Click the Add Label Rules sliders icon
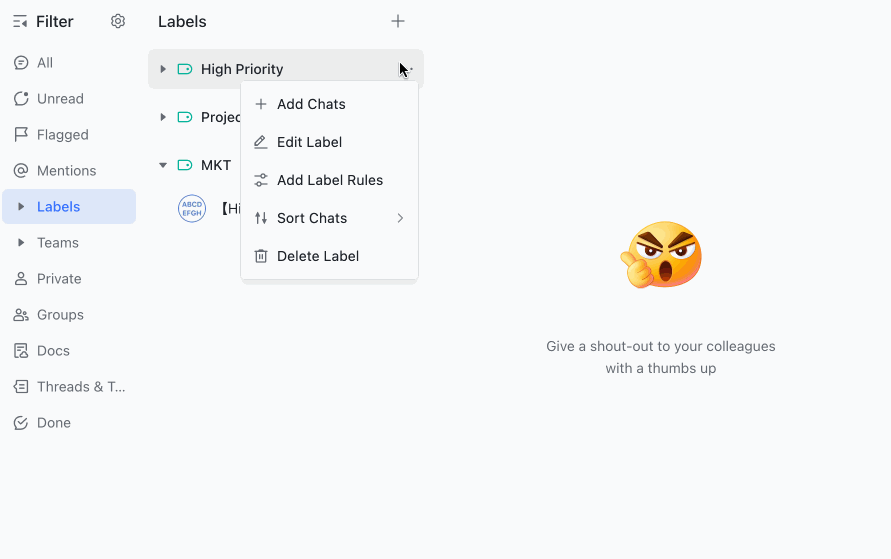 pos(261,180)
